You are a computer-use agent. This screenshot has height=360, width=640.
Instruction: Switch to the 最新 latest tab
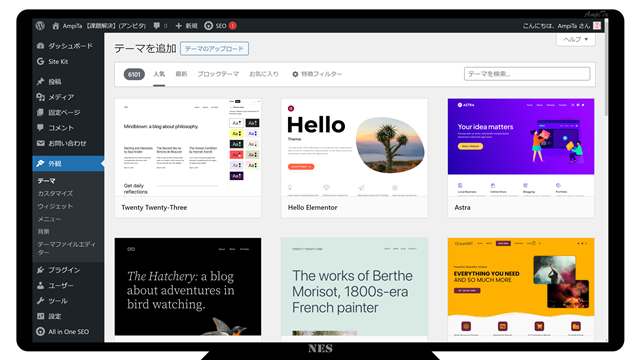(x=181, y=74)
